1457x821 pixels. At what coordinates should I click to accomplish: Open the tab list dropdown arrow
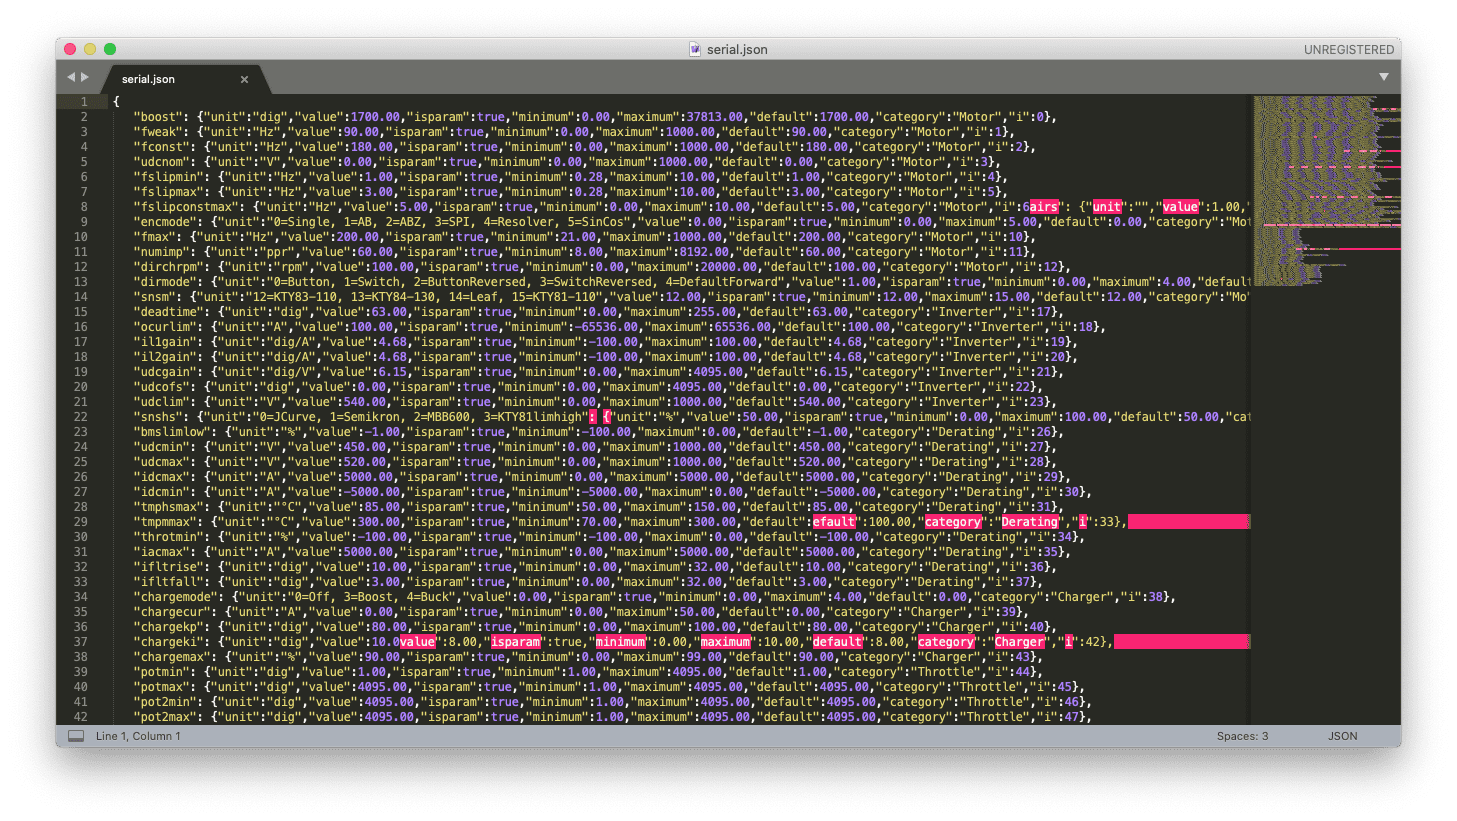[x=1384, y=77]
